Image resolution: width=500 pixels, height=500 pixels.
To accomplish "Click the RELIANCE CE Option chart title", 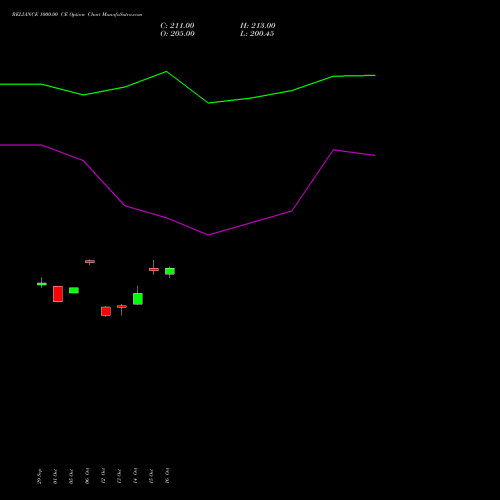I will pyautogui.click(x=77, y=15).
